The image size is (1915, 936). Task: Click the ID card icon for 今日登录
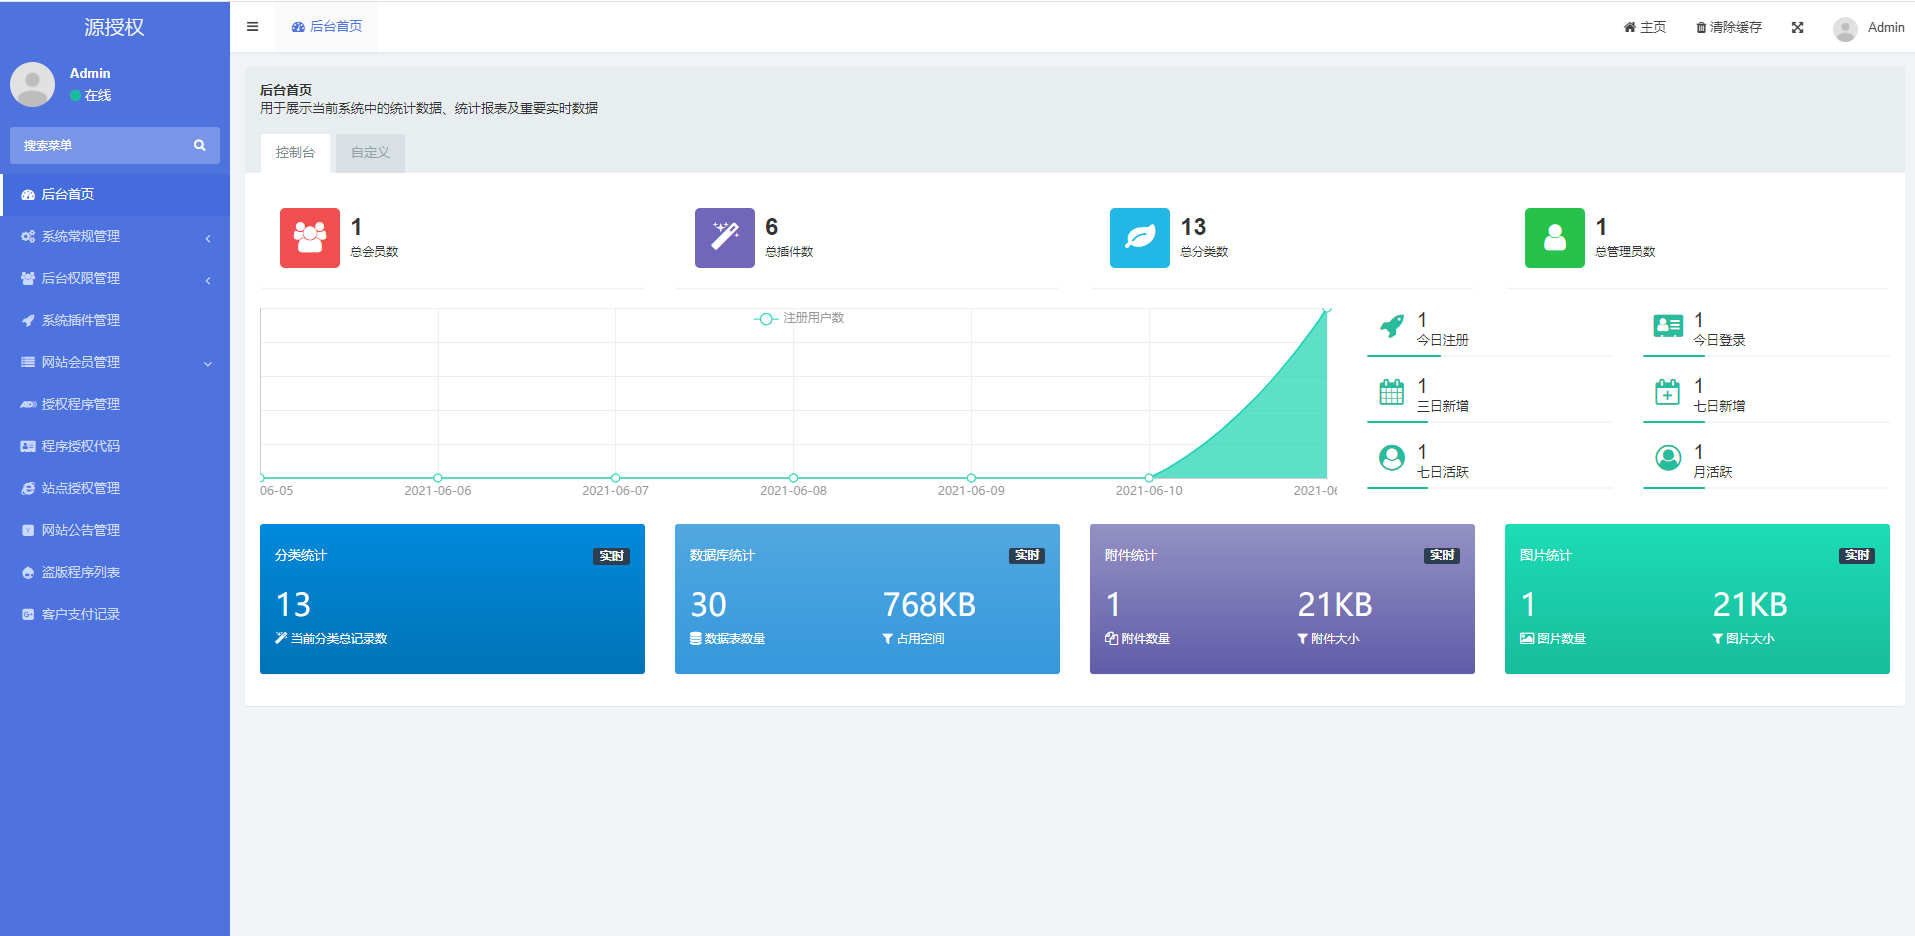[x=1667, y=326]
